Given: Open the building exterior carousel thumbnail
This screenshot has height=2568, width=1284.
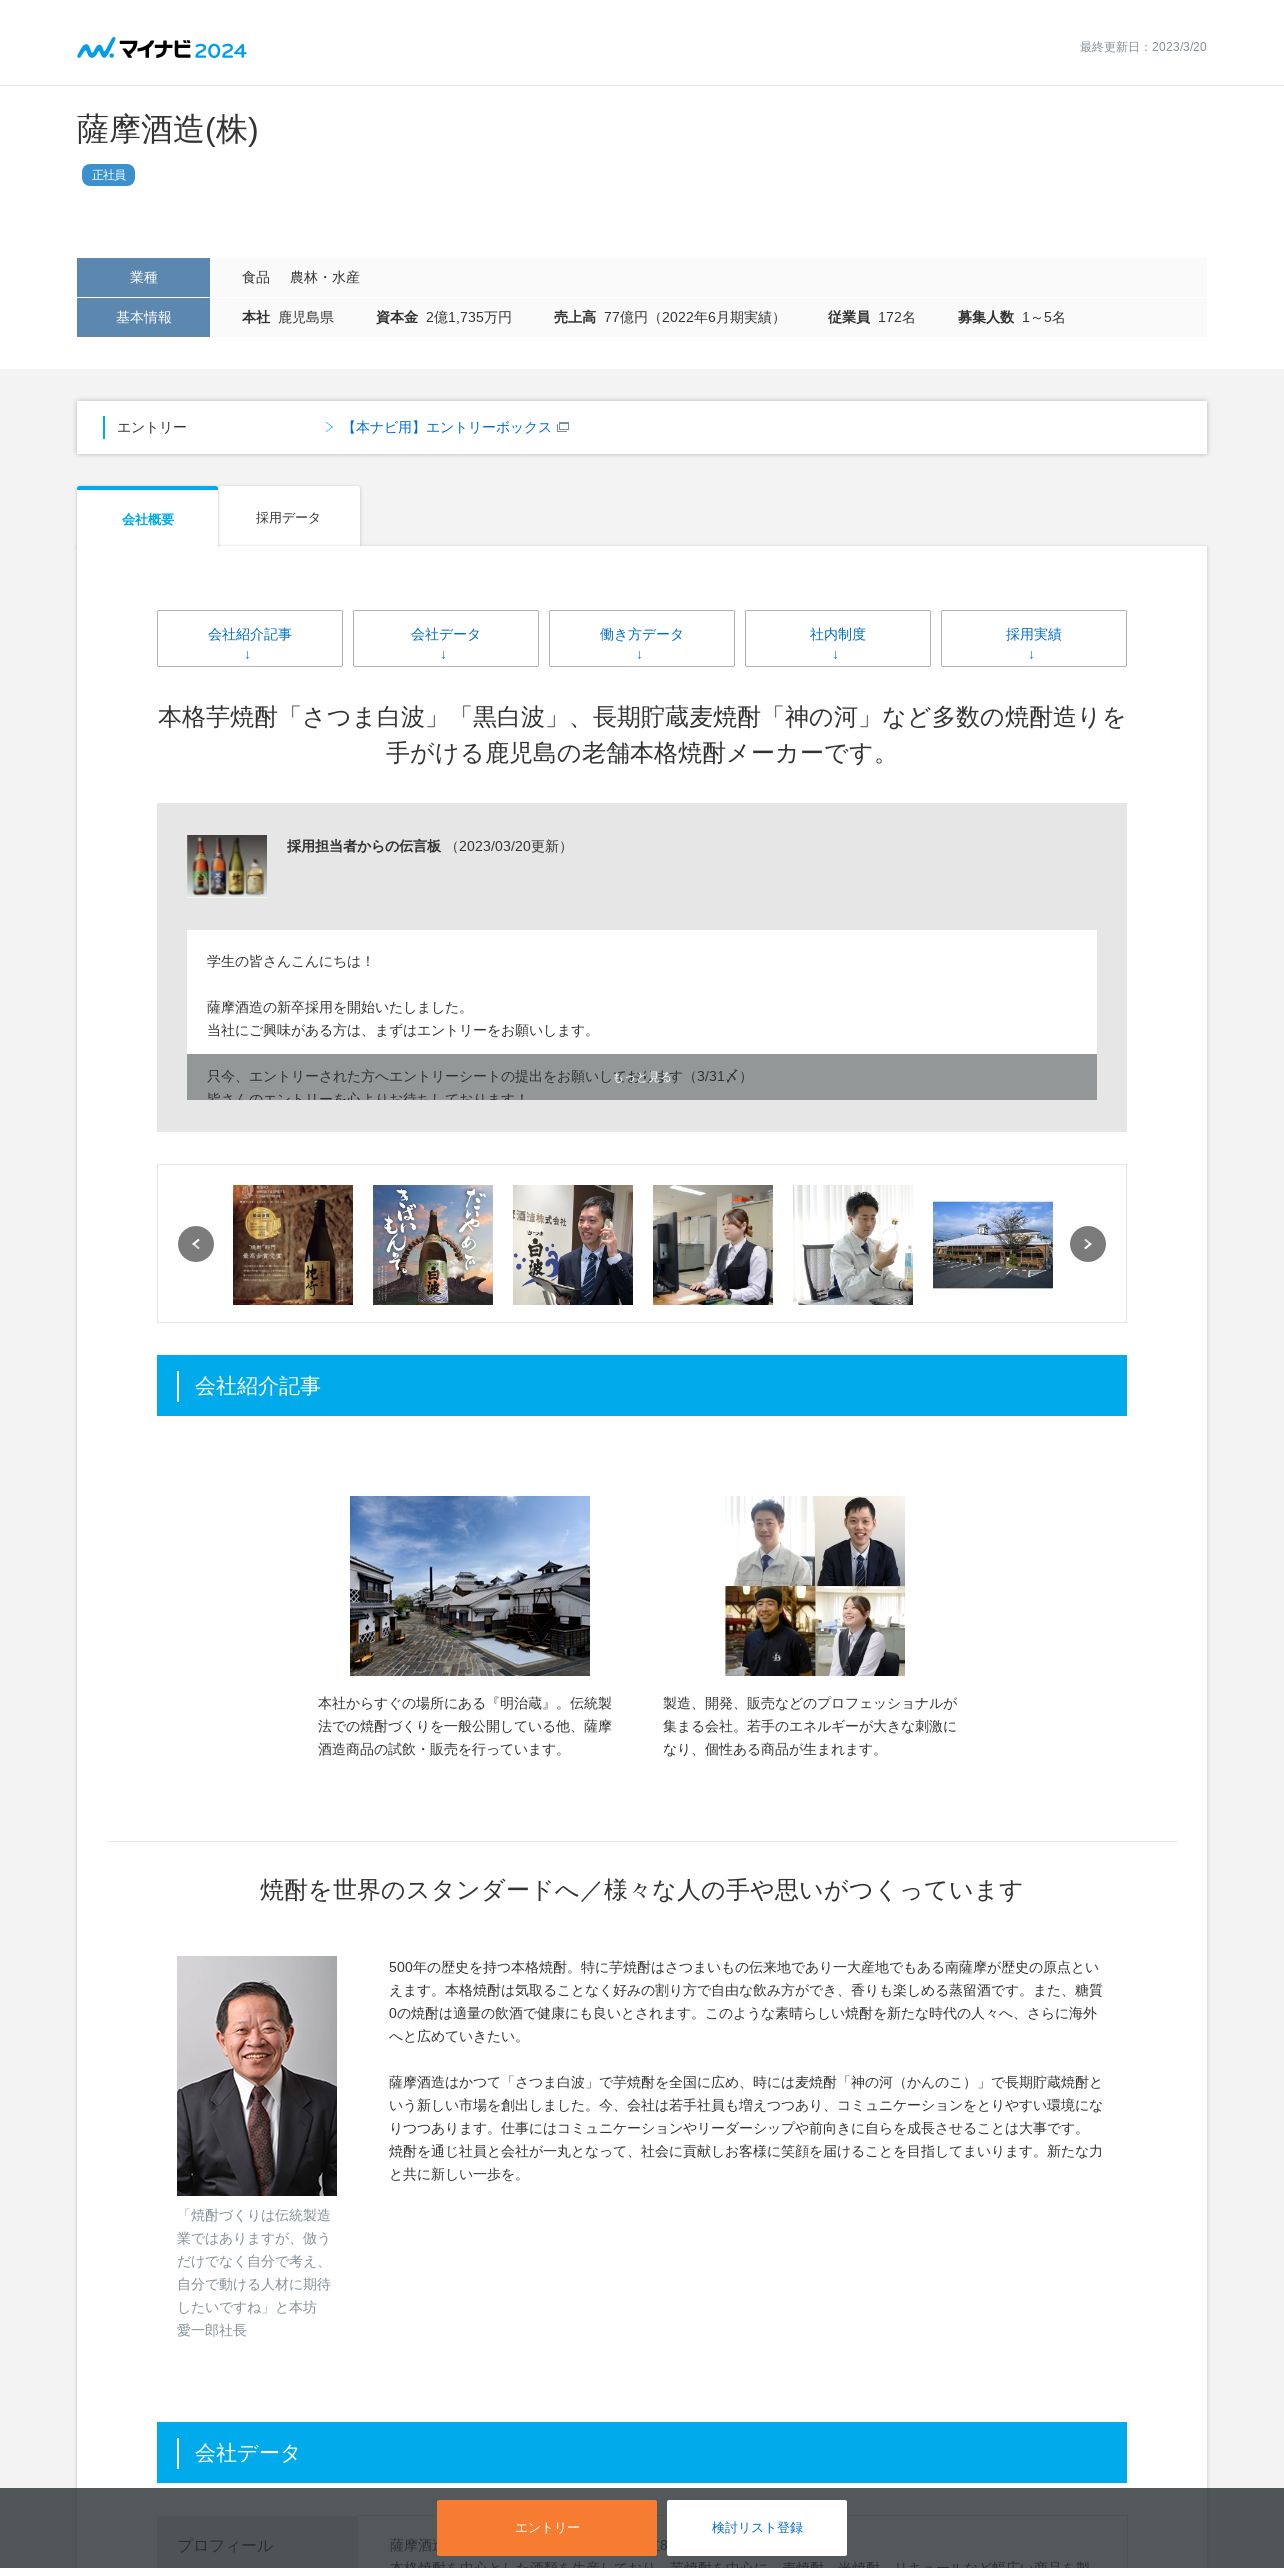Looking at the screenshot, I should click(993, 1245).
